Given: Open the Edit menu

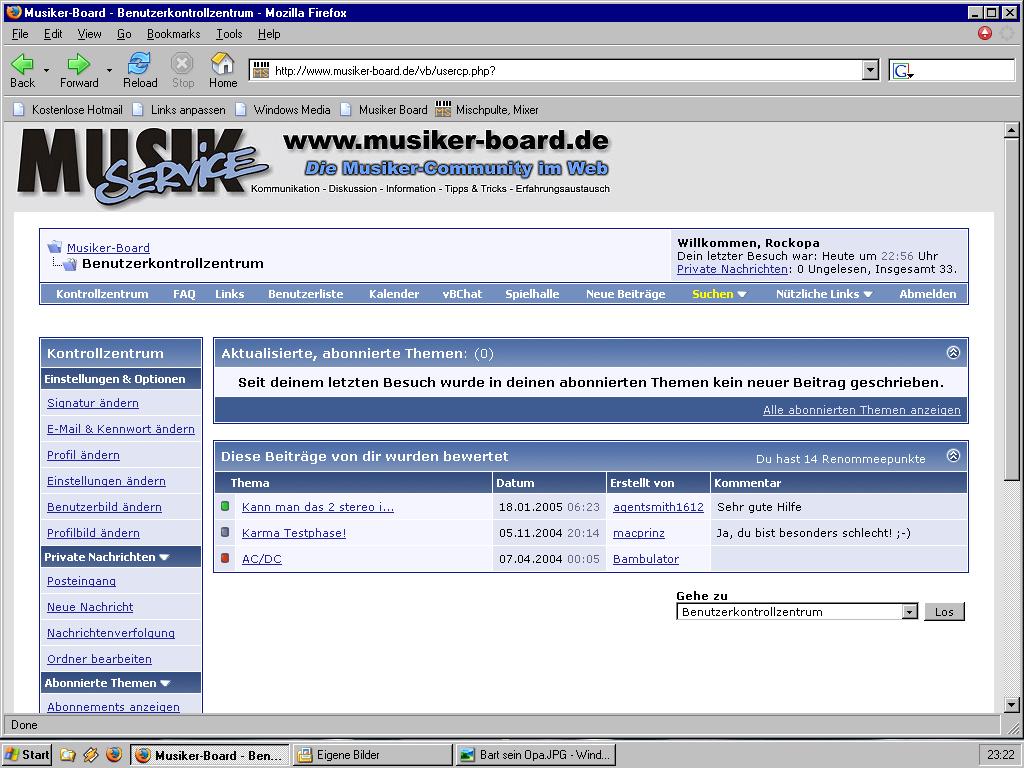Looking at the screenshot, I should (53, 34).
